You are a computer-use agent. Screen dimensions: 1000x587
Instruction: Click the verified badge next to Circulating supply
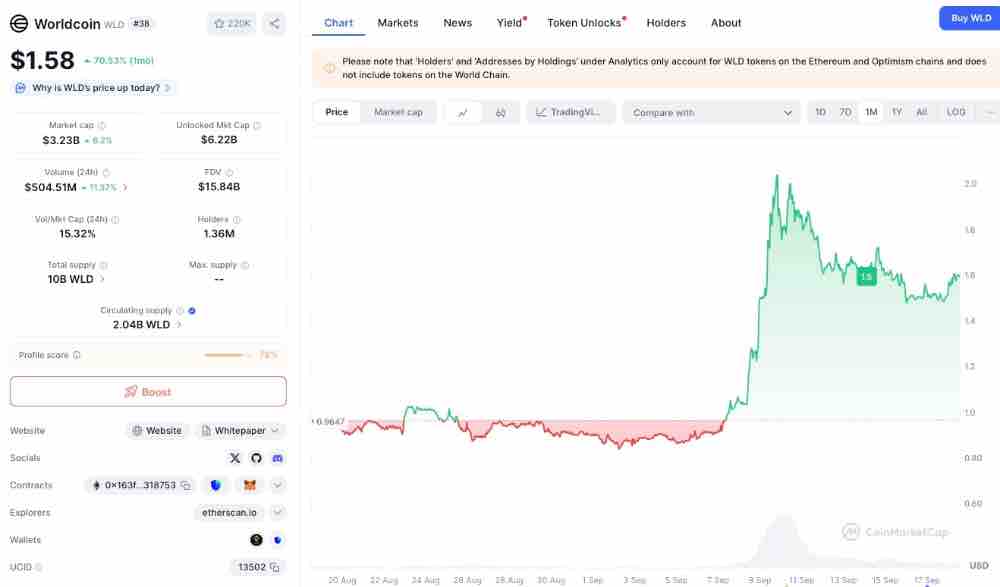pos(192,311)
